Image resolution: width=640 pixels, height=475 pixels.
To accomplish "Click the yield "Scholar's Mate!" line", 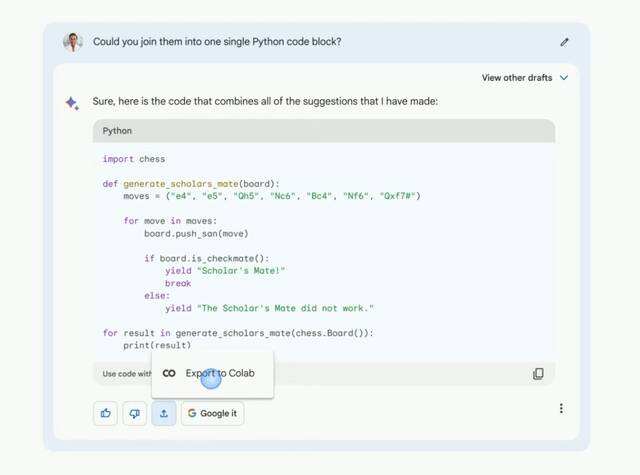I will (225, 271).
